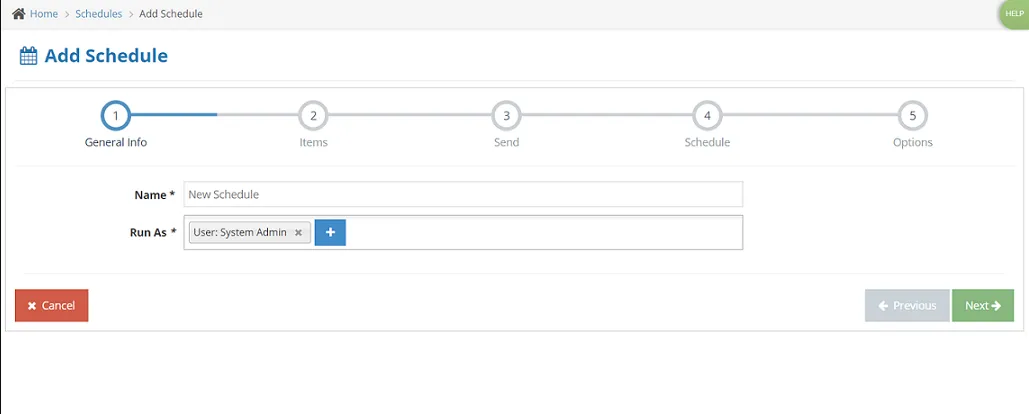Click the Options step label

(x=912, y=142)
